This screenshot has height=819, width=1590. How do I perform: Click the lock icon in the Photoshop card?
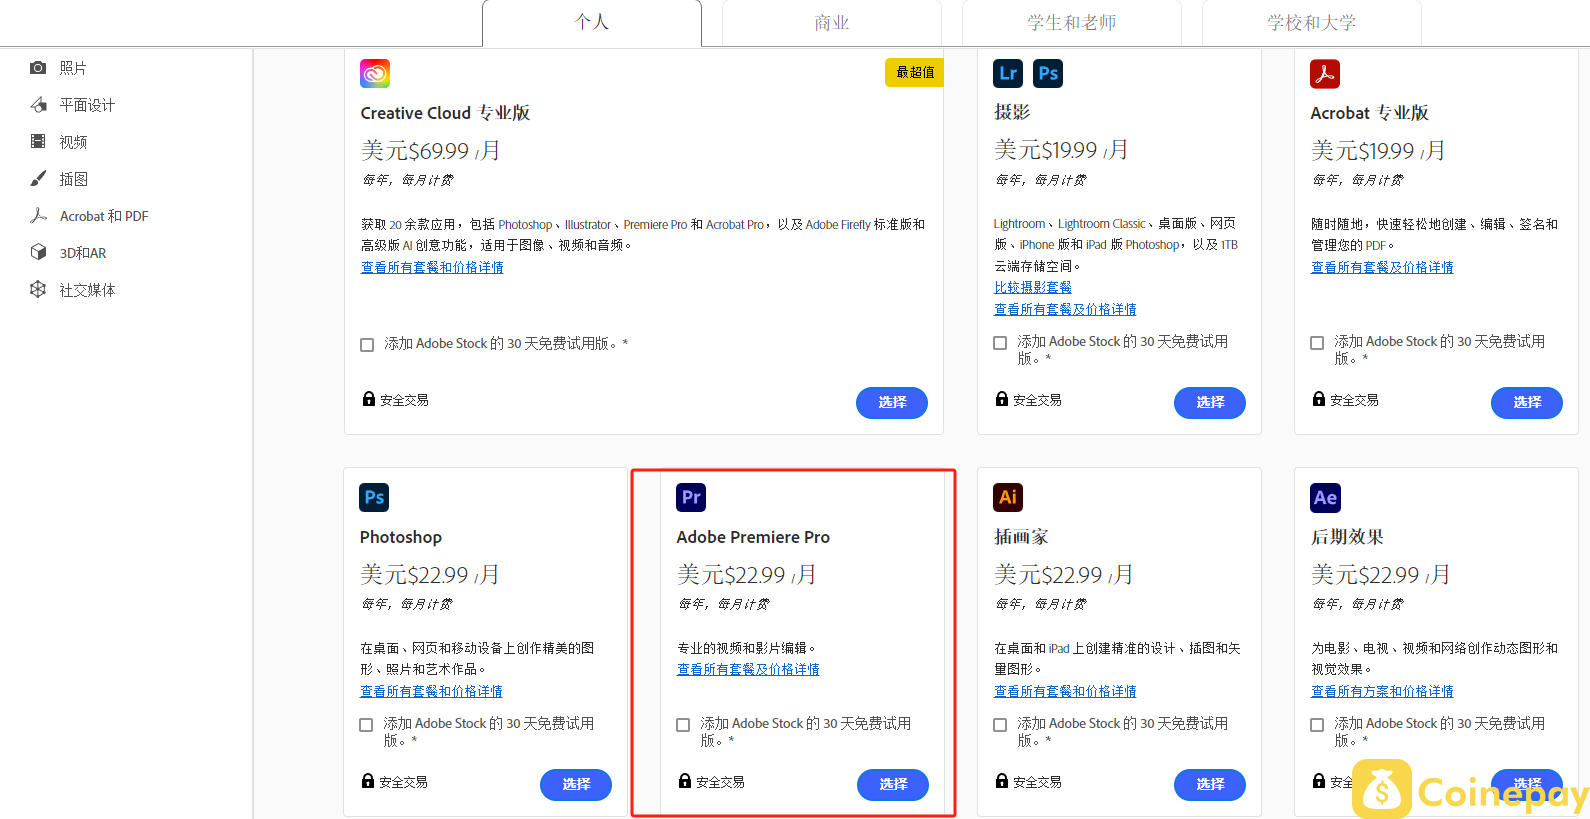coord(368,781)
